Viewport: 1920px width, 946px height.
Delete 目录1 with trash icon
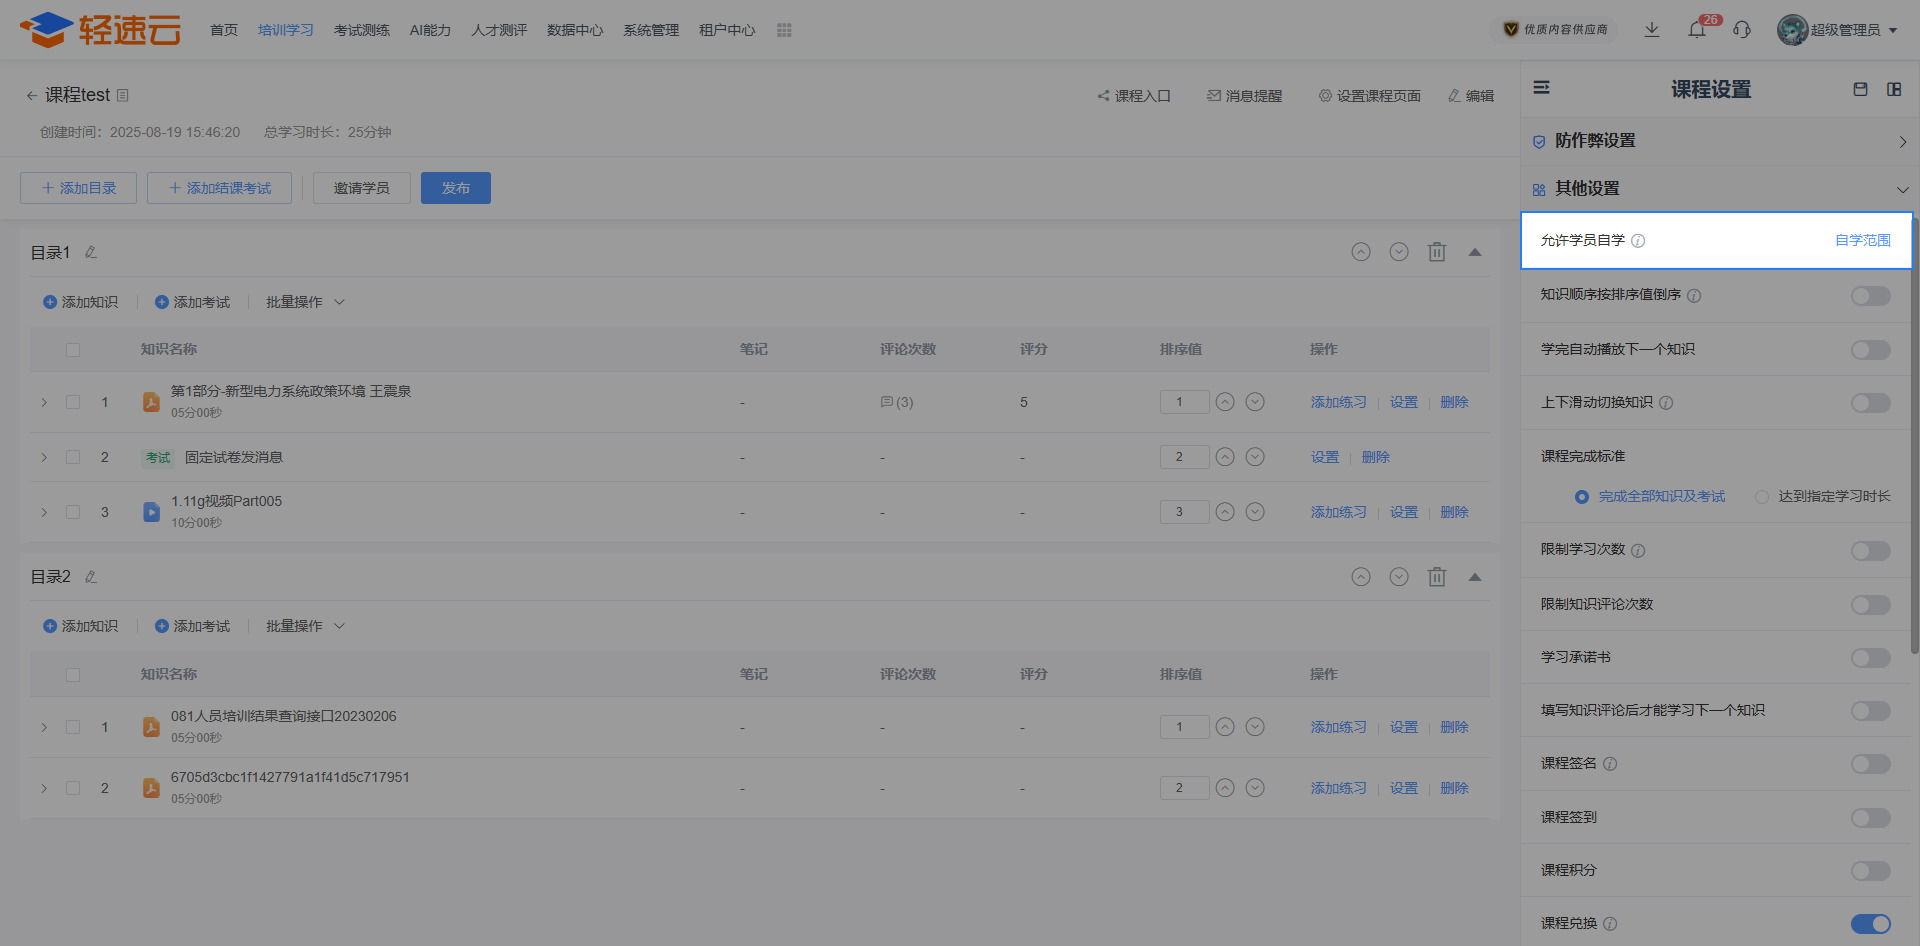click(1437, 252)
